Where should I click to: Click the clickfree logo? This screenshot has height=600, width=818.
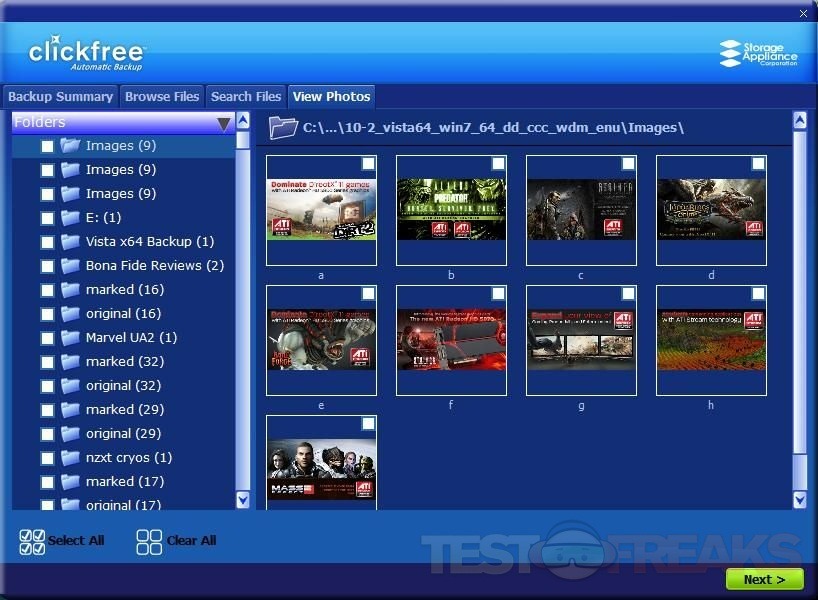87,52
